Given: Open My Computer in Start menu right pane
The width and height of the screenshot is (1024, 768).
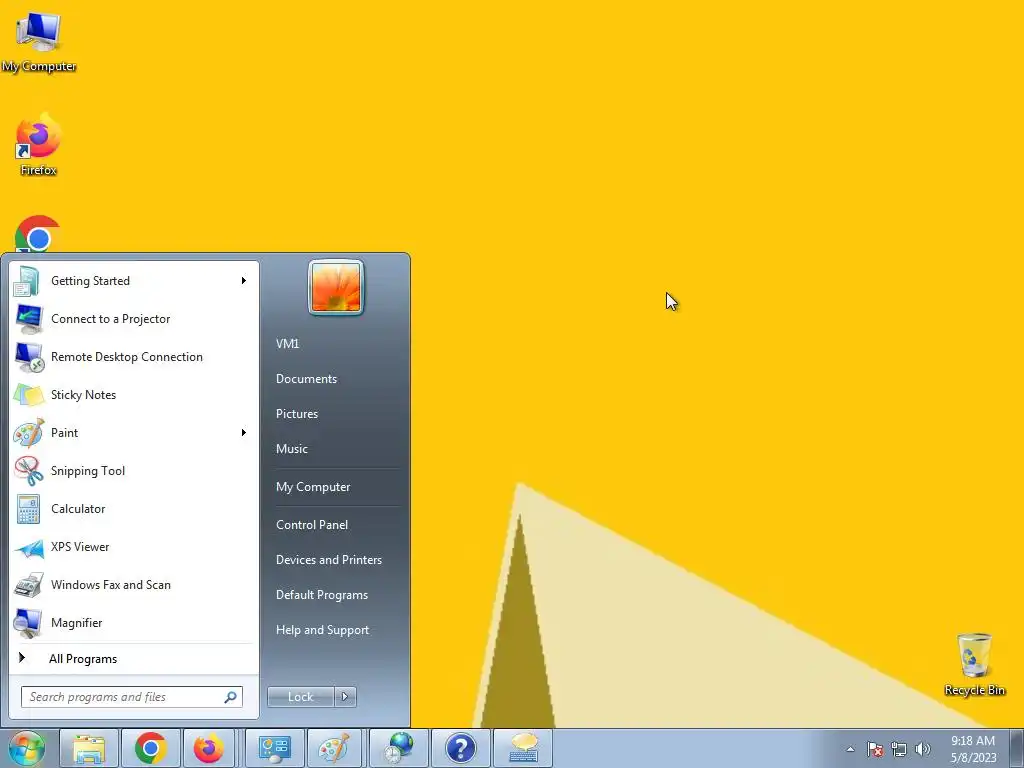Looking at the screenshot, I should [313, 487].
